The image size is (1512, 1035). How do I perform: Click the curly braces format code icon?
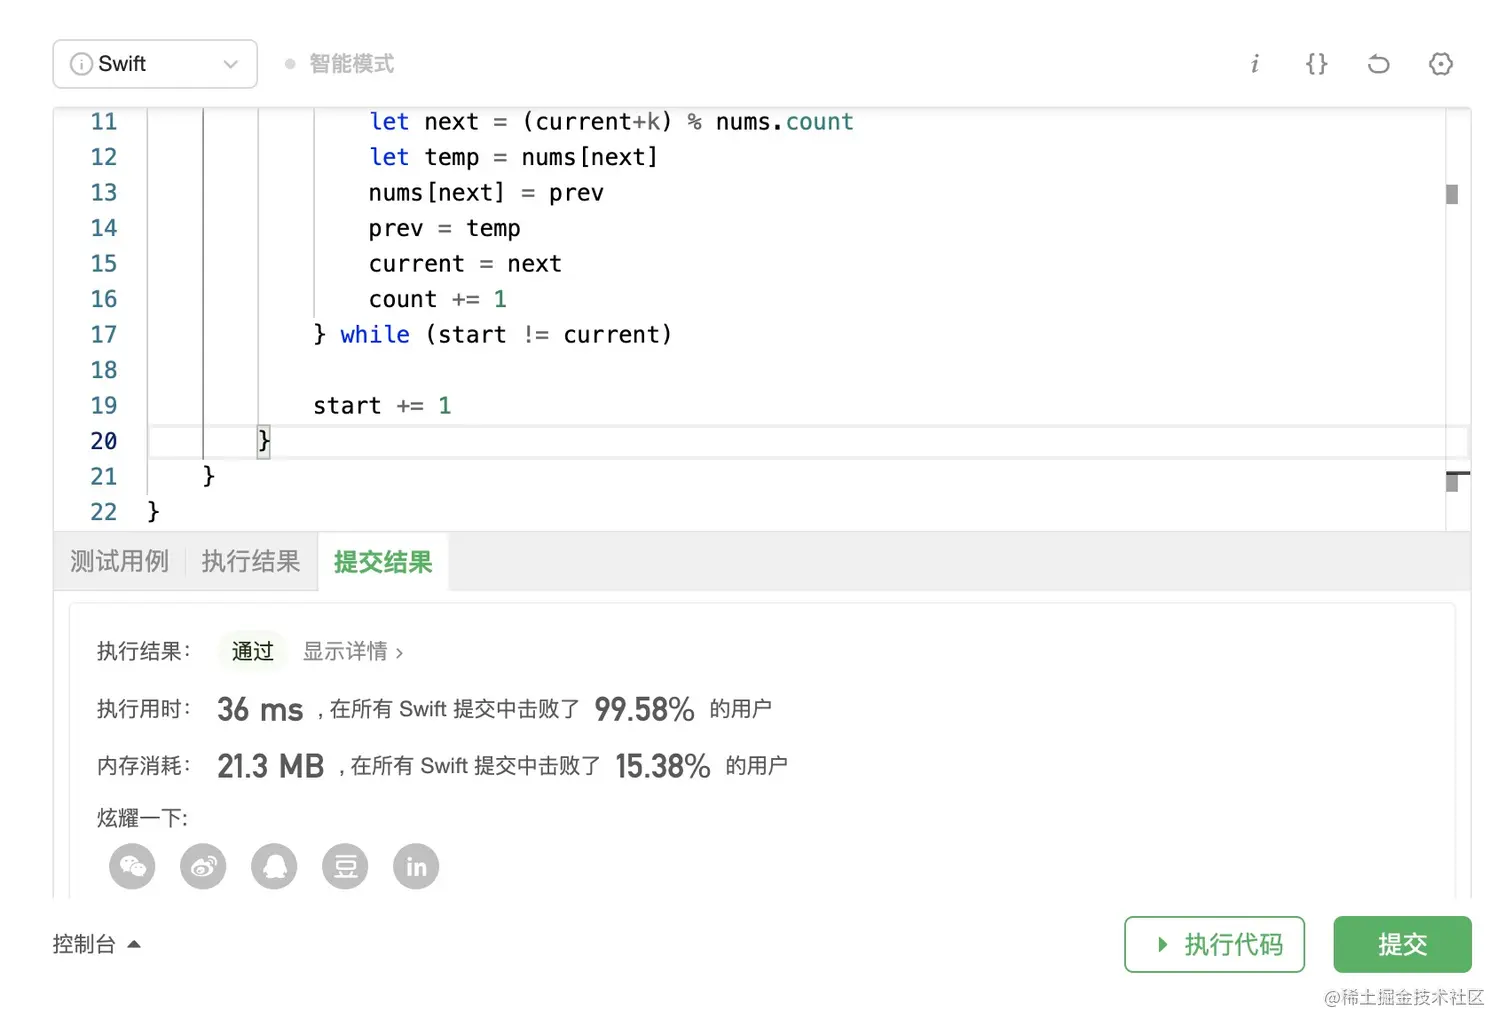[x=1316, y=64]
